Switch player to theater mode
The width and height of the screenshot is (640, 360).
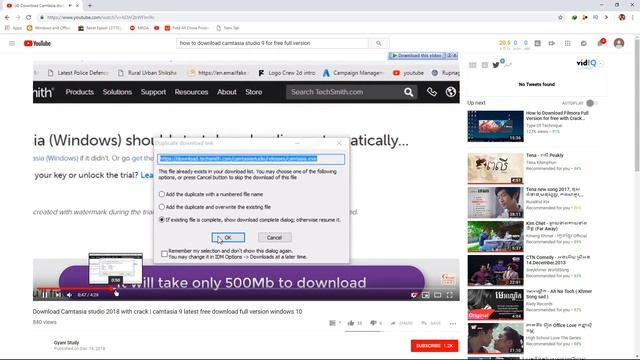[438, 295]
